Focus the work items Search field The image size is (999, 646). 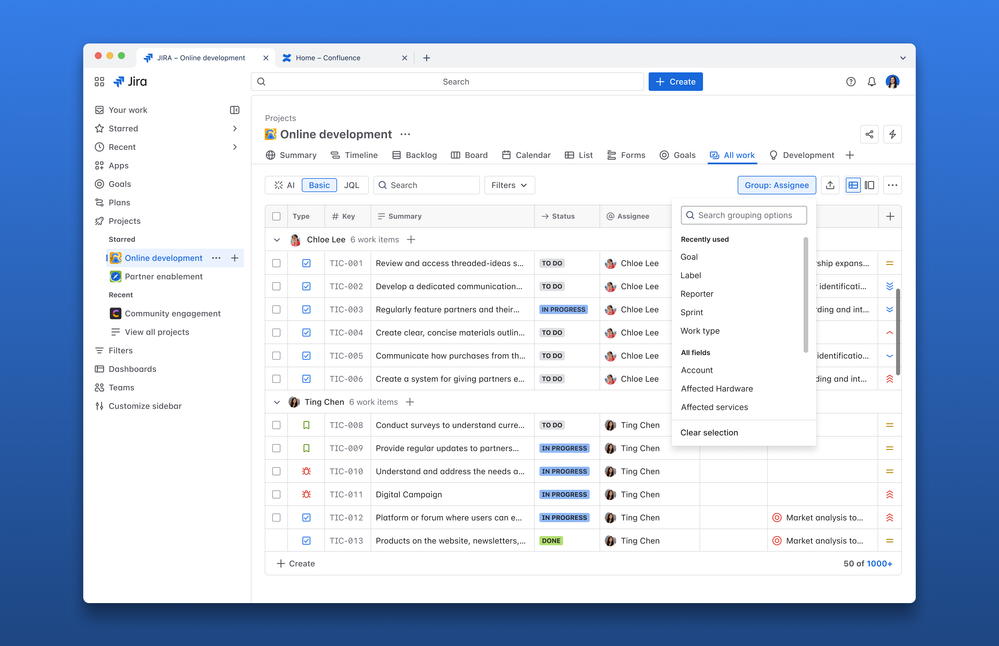click(426, 185)
